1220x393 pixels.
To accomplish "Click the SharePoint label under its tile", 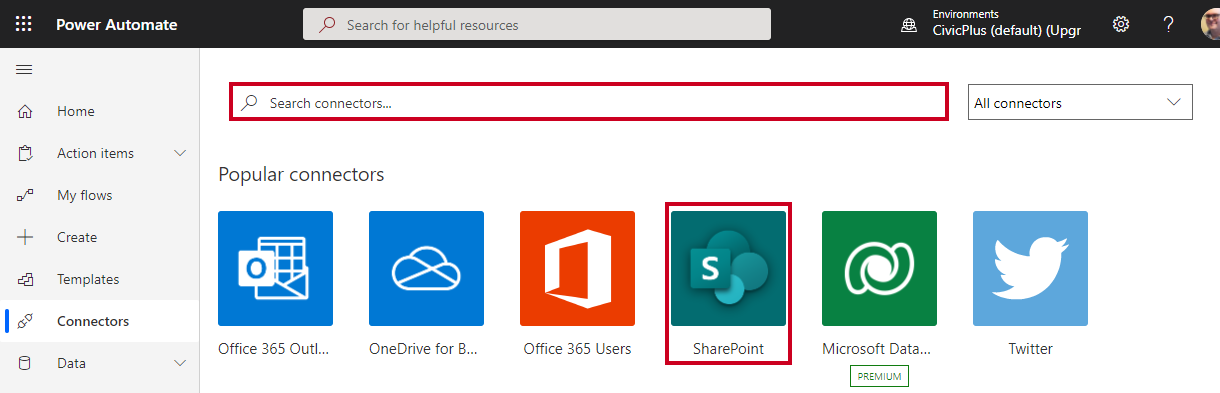I will coord(728,349).
